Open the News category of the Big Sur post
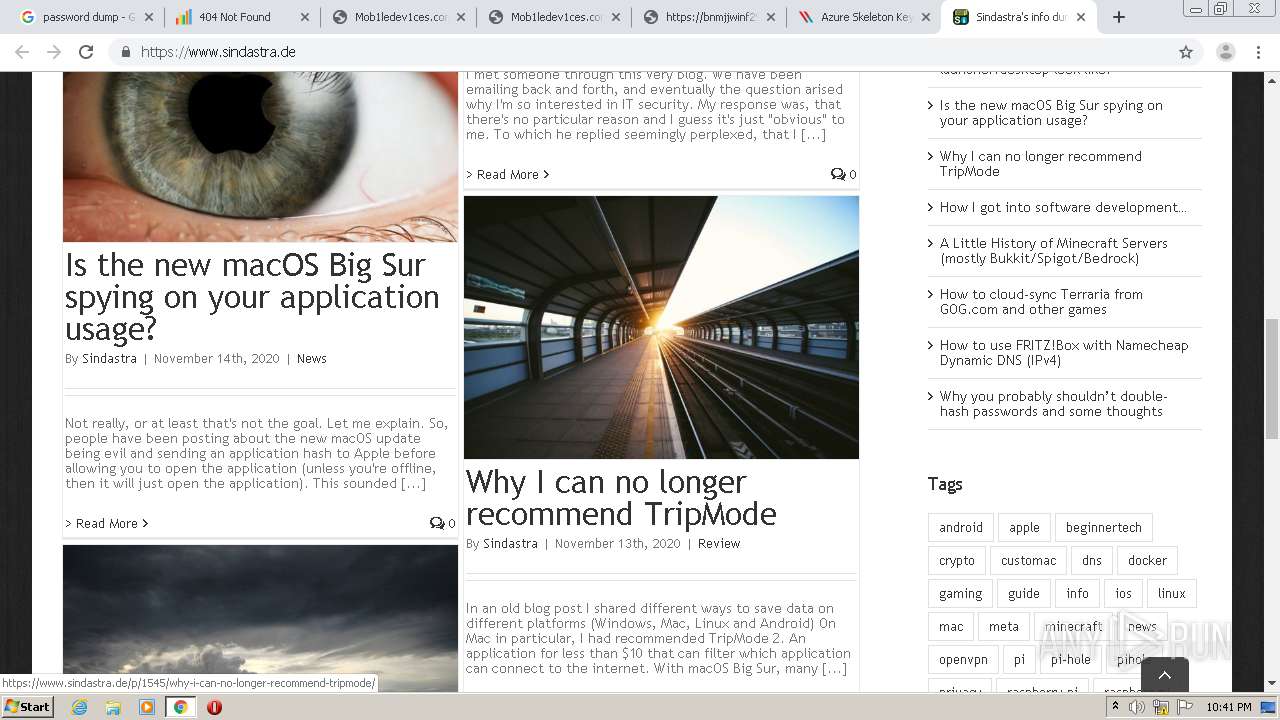Viewport: 1280px width, 720px height. [312, 358]
